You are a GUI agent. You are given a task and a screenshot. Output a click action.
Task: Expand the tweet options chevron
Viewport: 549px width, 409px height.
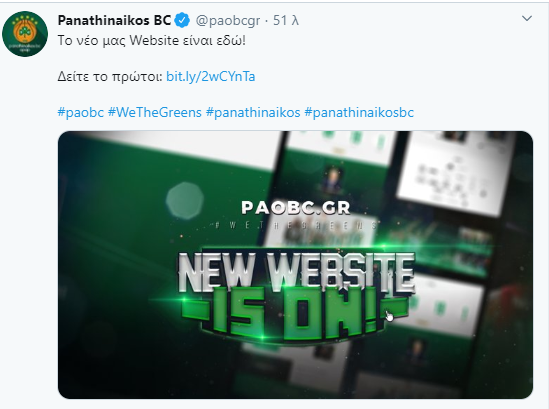[527, 18]
